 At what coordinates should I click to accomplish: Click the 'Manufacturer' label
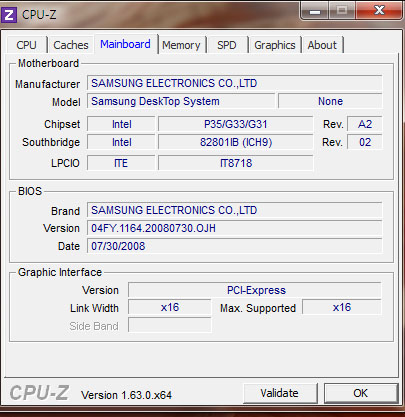(x=48, y=84)
